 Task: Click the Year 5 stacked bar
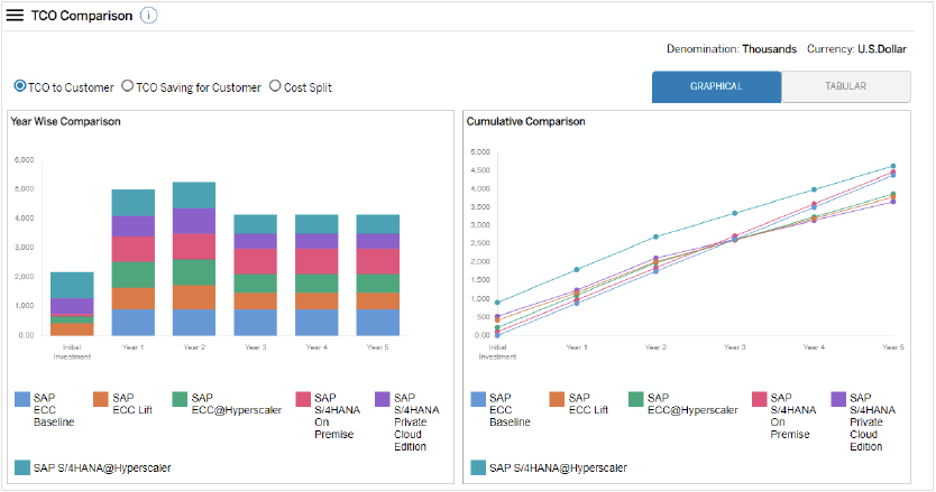(x=378, y=275)
